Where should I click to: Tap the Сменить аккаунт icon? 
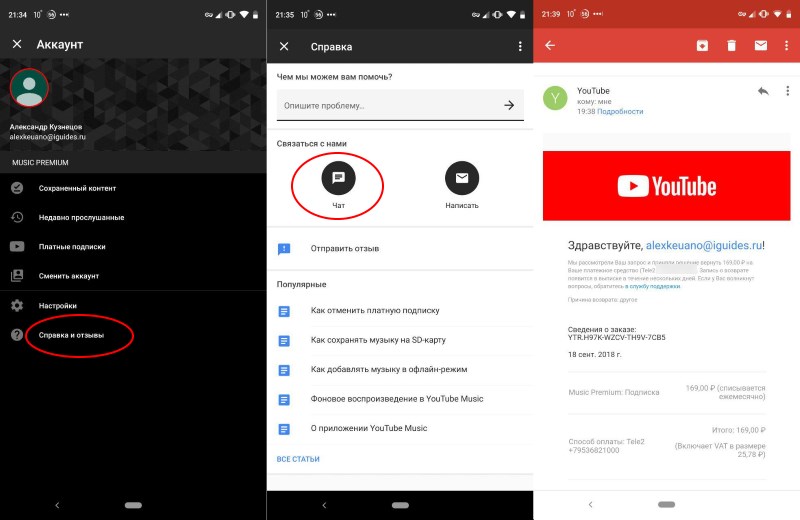(17, 276)
